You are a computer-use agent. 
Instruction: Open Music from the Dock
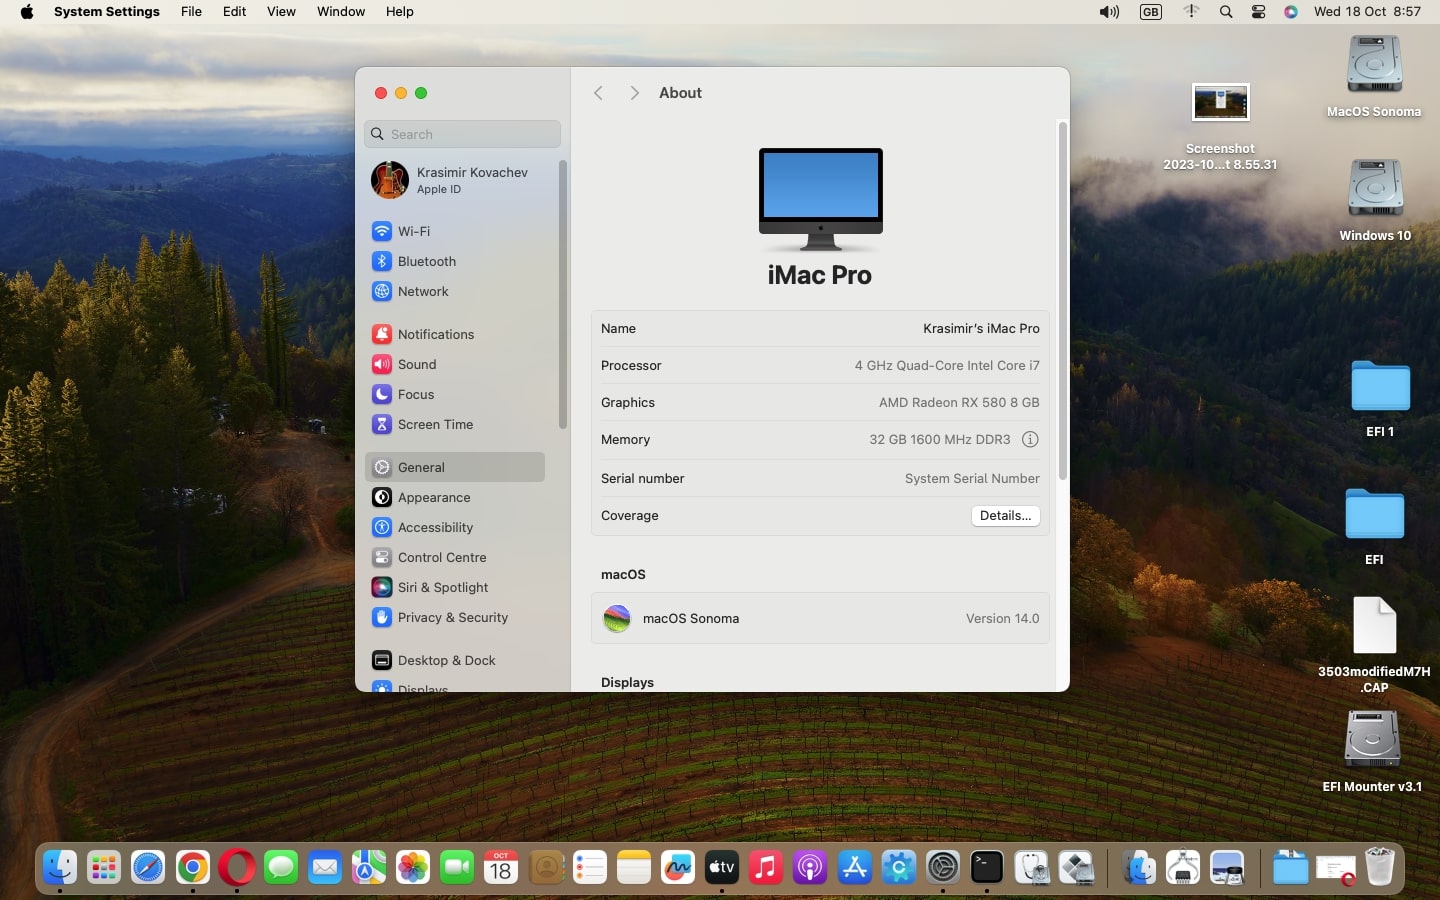[766, 867]
